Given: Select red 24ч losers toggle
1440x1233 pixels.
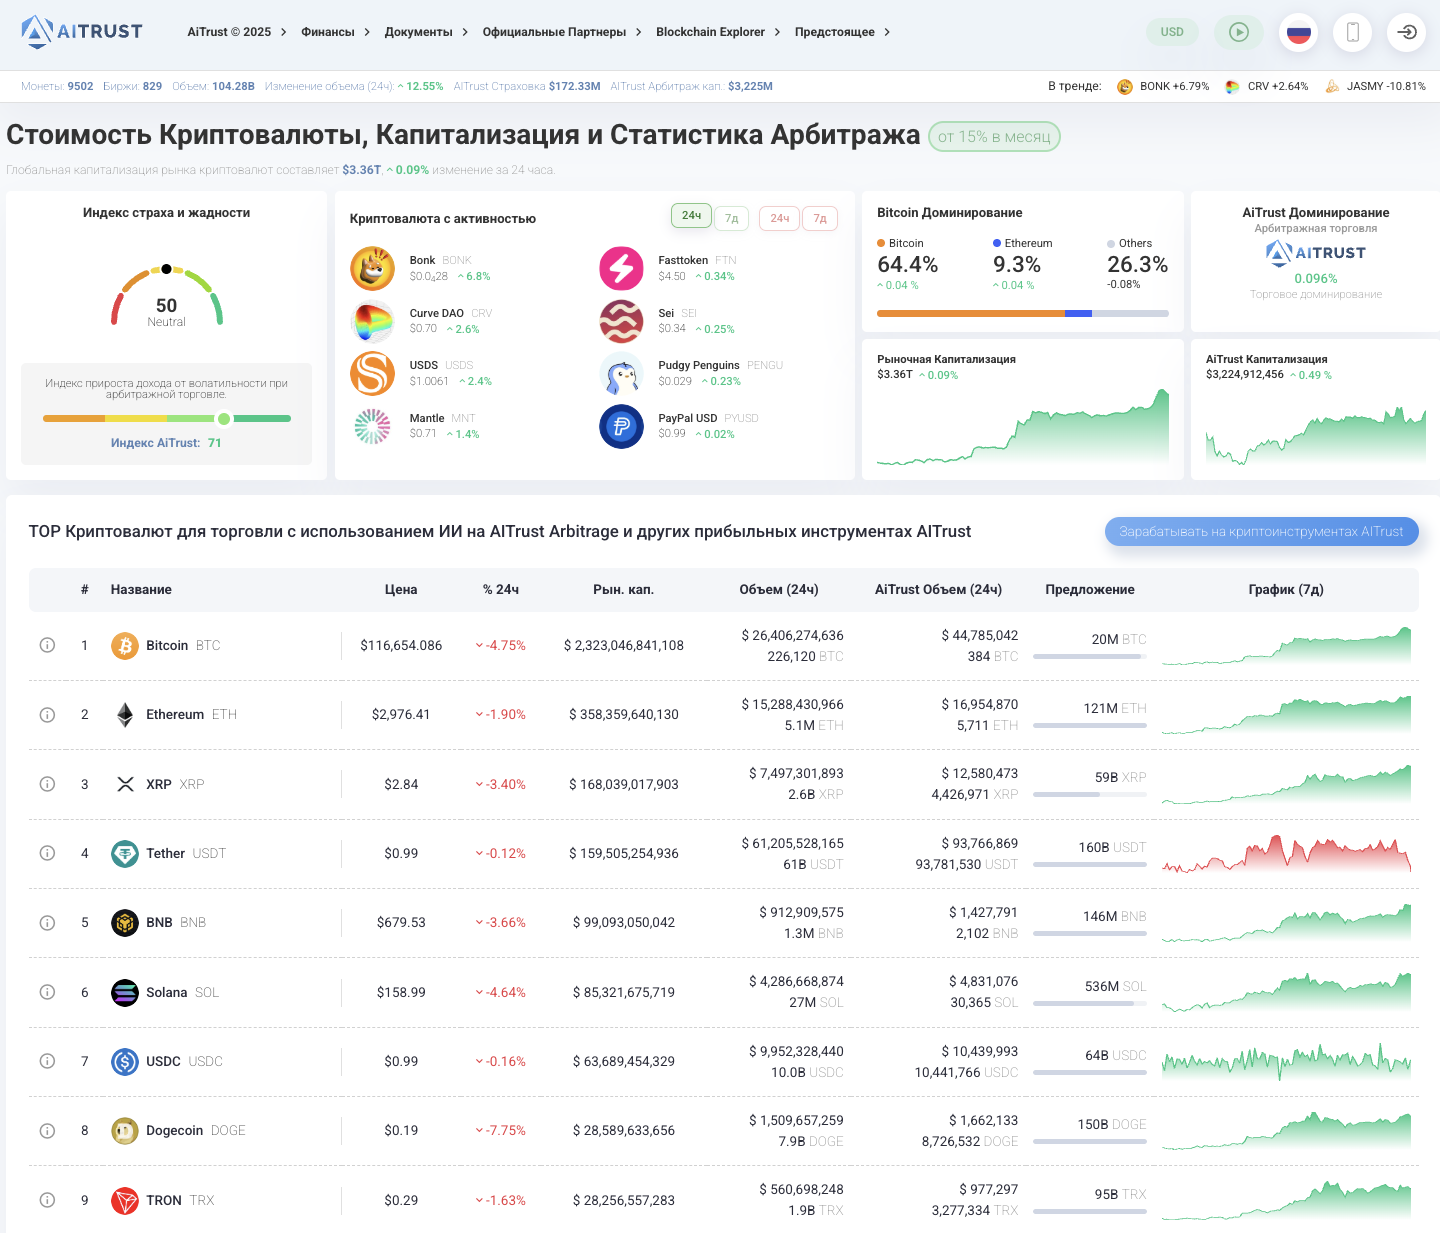Looking at the screenshot, I should point(779,218).
